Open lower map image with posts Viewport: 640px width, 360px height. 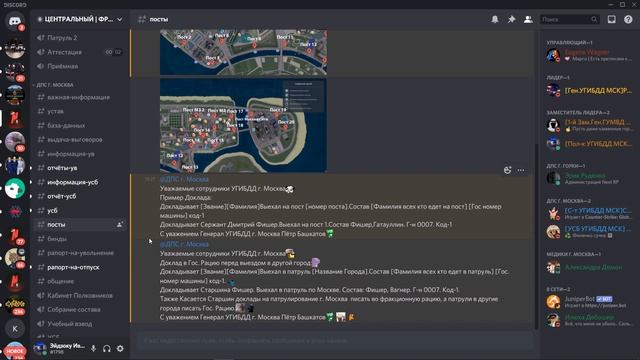point(243,125)
